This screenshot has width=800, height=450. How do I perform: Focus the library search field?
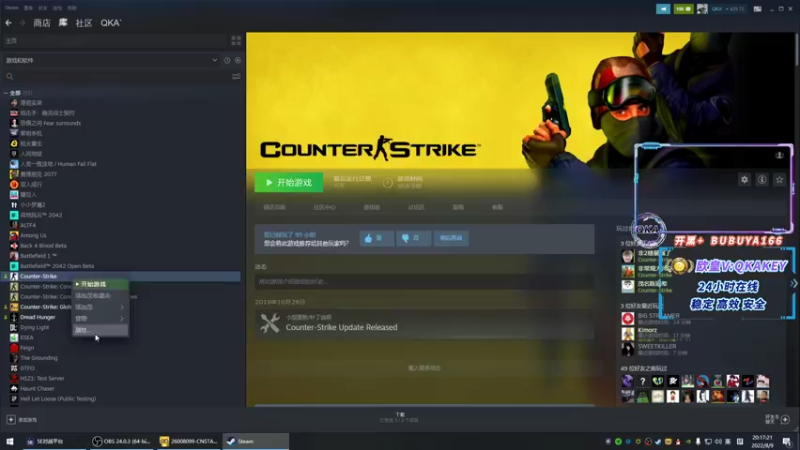116,77
